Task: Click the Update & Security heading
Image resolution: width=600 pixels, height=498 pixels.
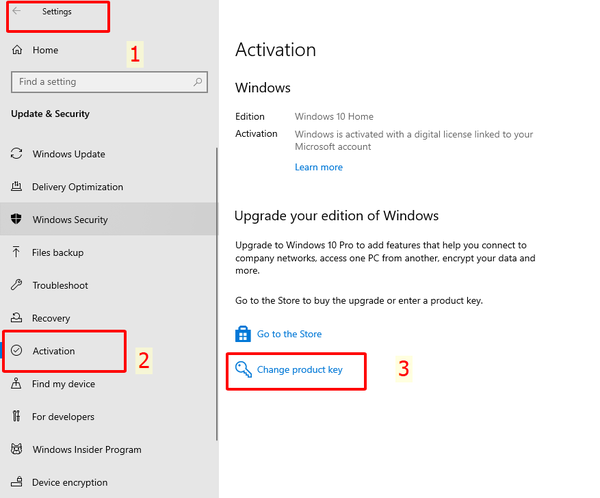Action: pyautogui.click(x=50, y=114)
